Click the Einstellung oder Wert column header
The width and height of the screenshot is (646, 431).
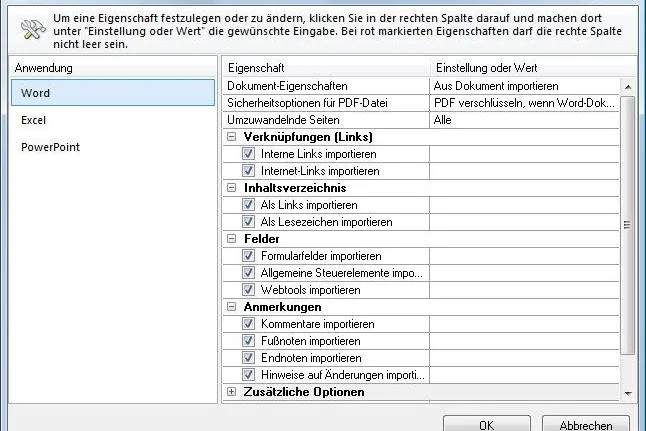pyautogui.click(x=533, y=68)
